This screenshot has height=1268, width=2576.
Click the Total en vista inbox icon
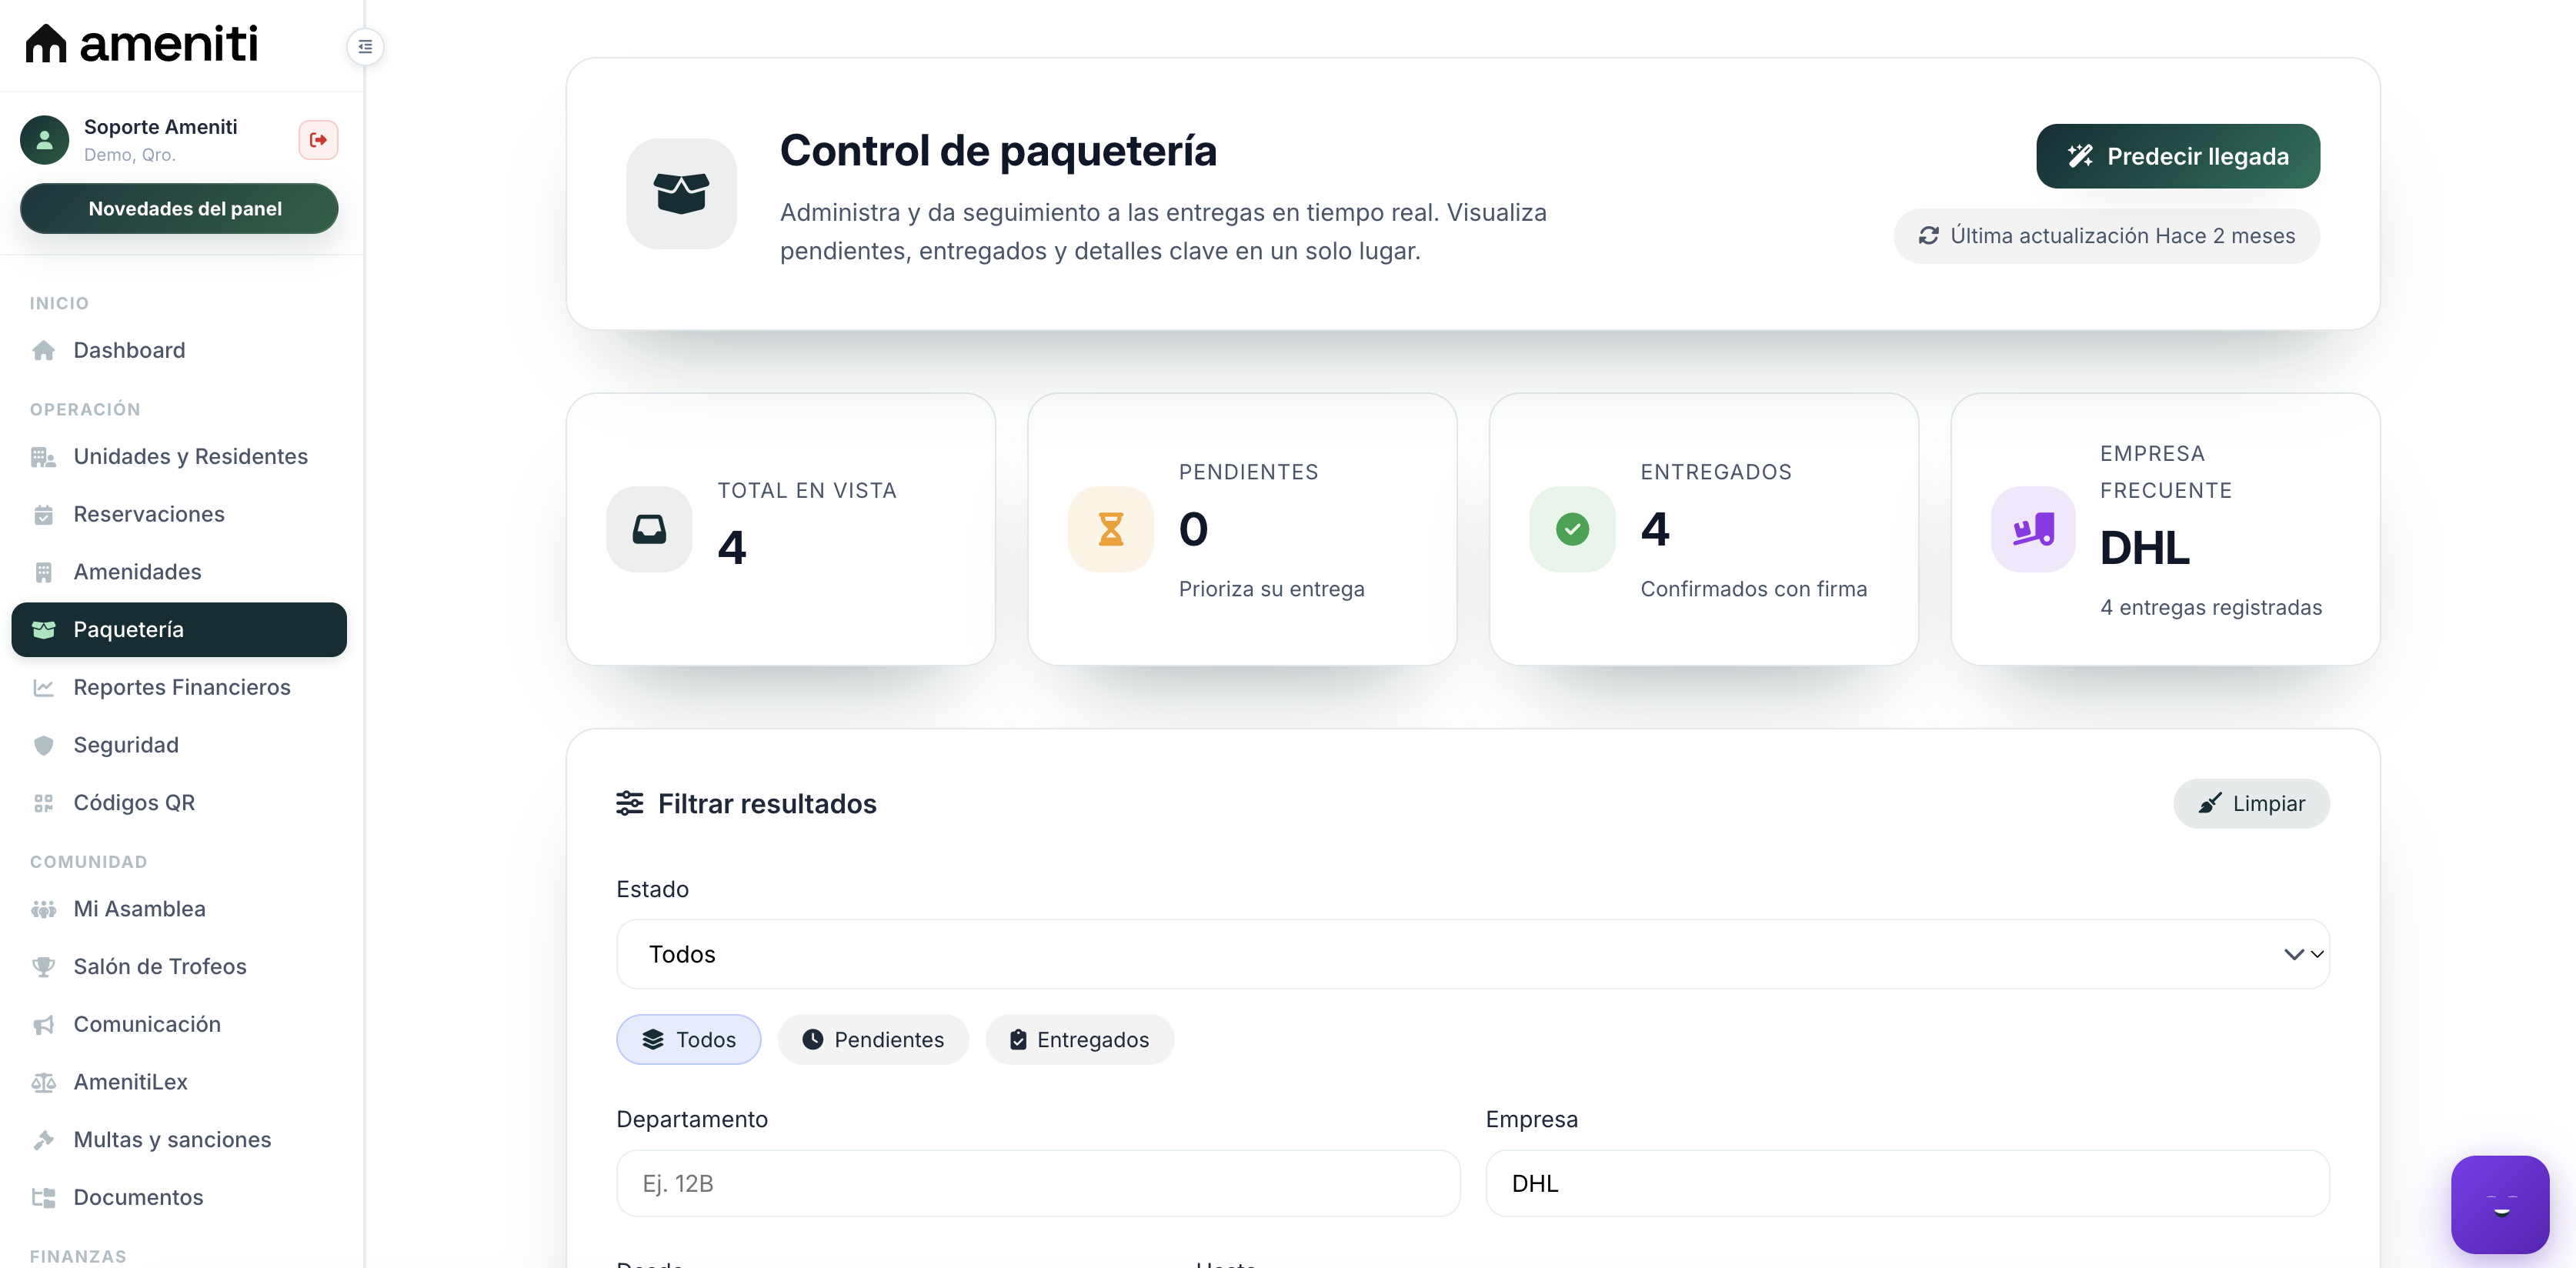[649, 529]
